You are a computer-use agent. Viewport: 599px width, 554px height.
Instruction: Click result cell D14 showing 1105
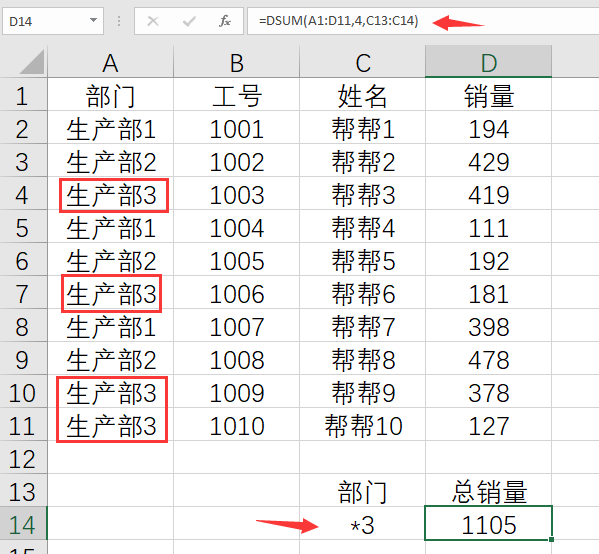click(x=489, y=523)
